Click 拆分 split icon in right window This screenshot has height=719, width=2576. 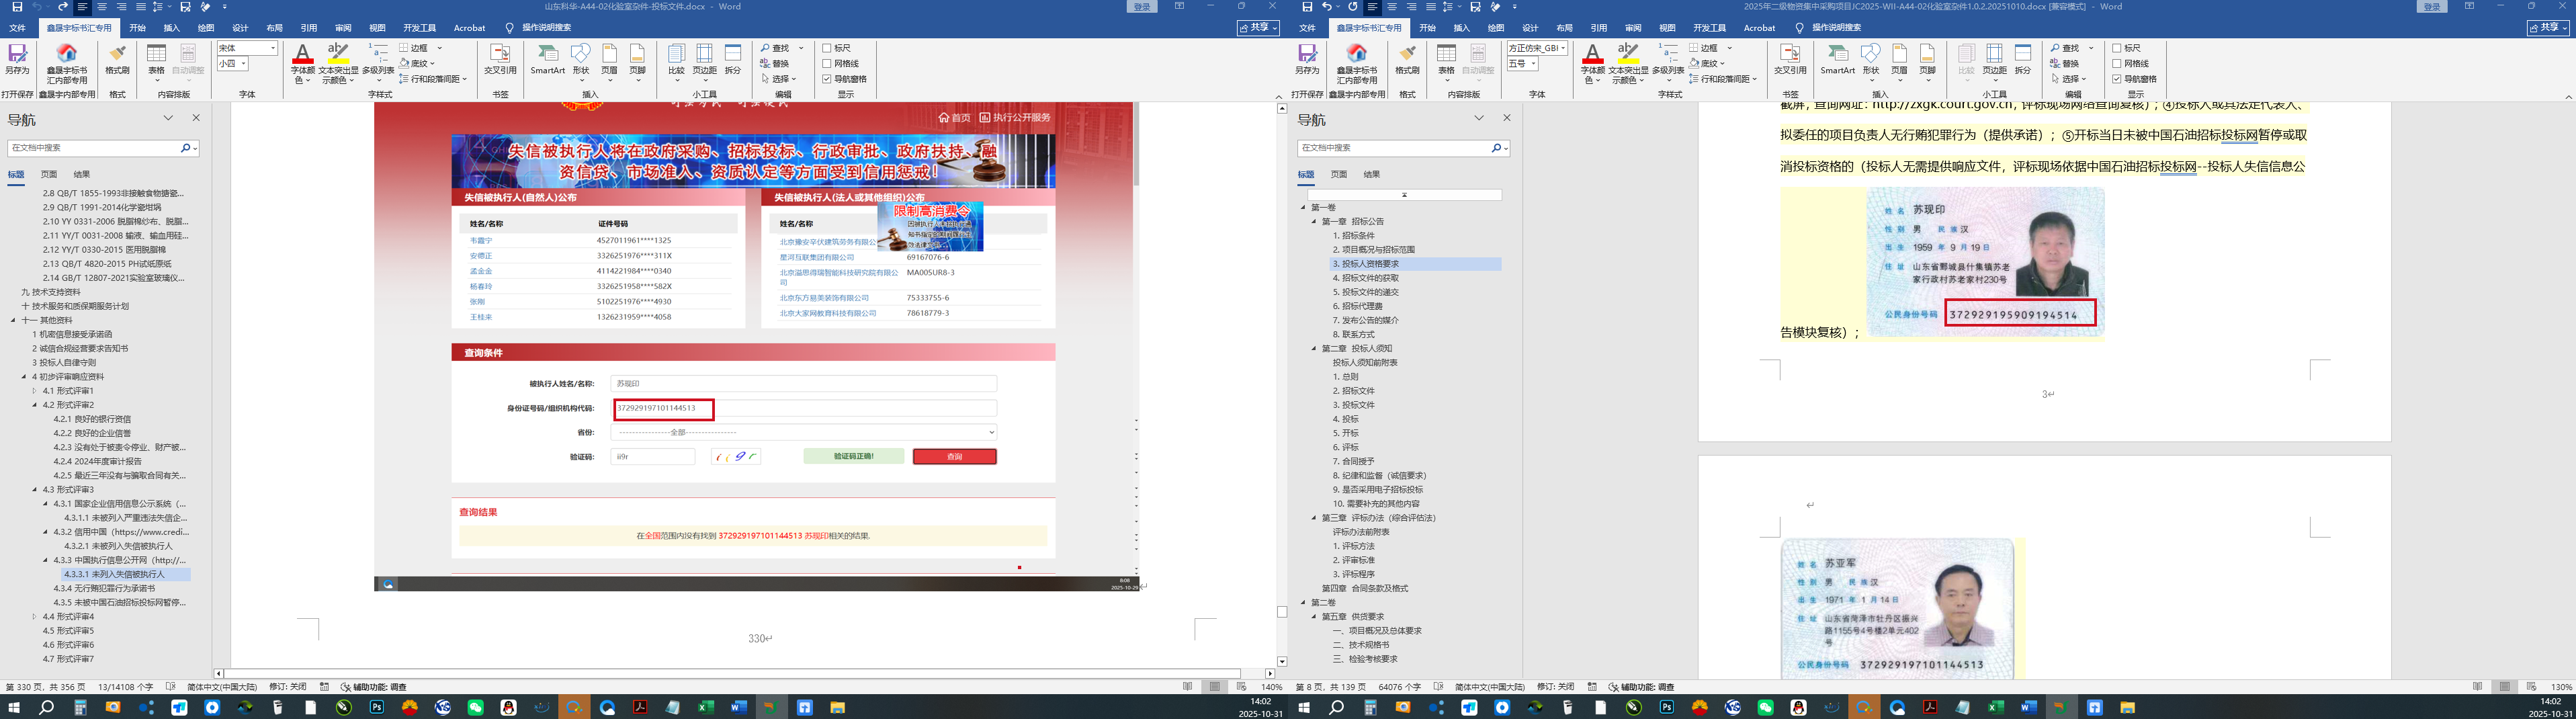[x=2023, y=59]
